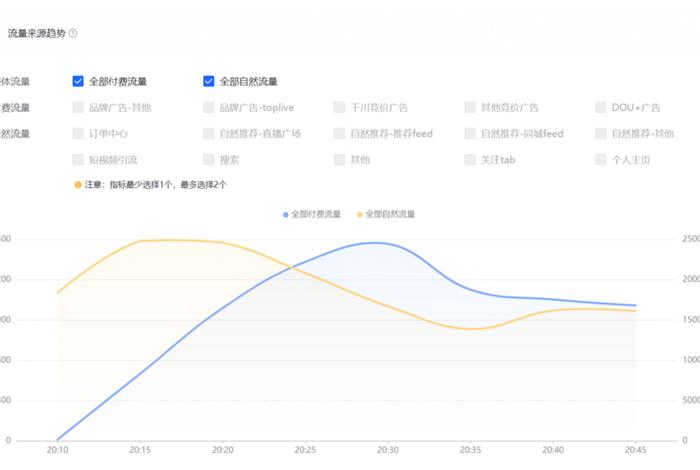The image size is (700, 470).
Task: Tick the 品牌广告-其他 checkbox
Action: 78,107
